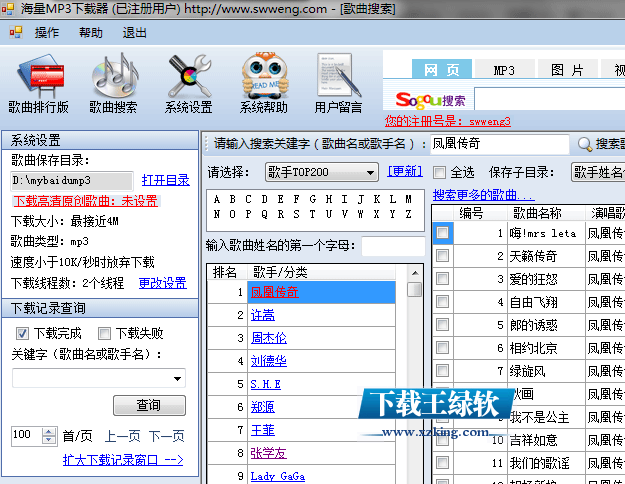Select singer S.H.E in the list
Image resolution: width=625 pixels, height=484 pixels.
[265, 384]
